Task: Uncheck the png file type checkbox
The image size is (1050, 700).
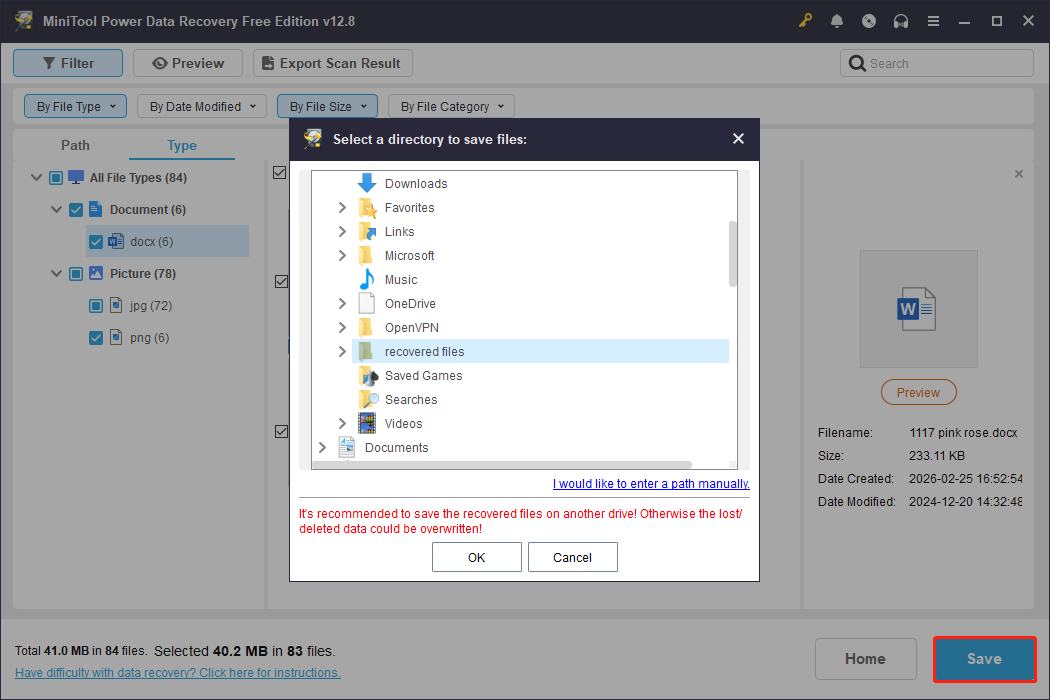Action: tap(95, 337)
